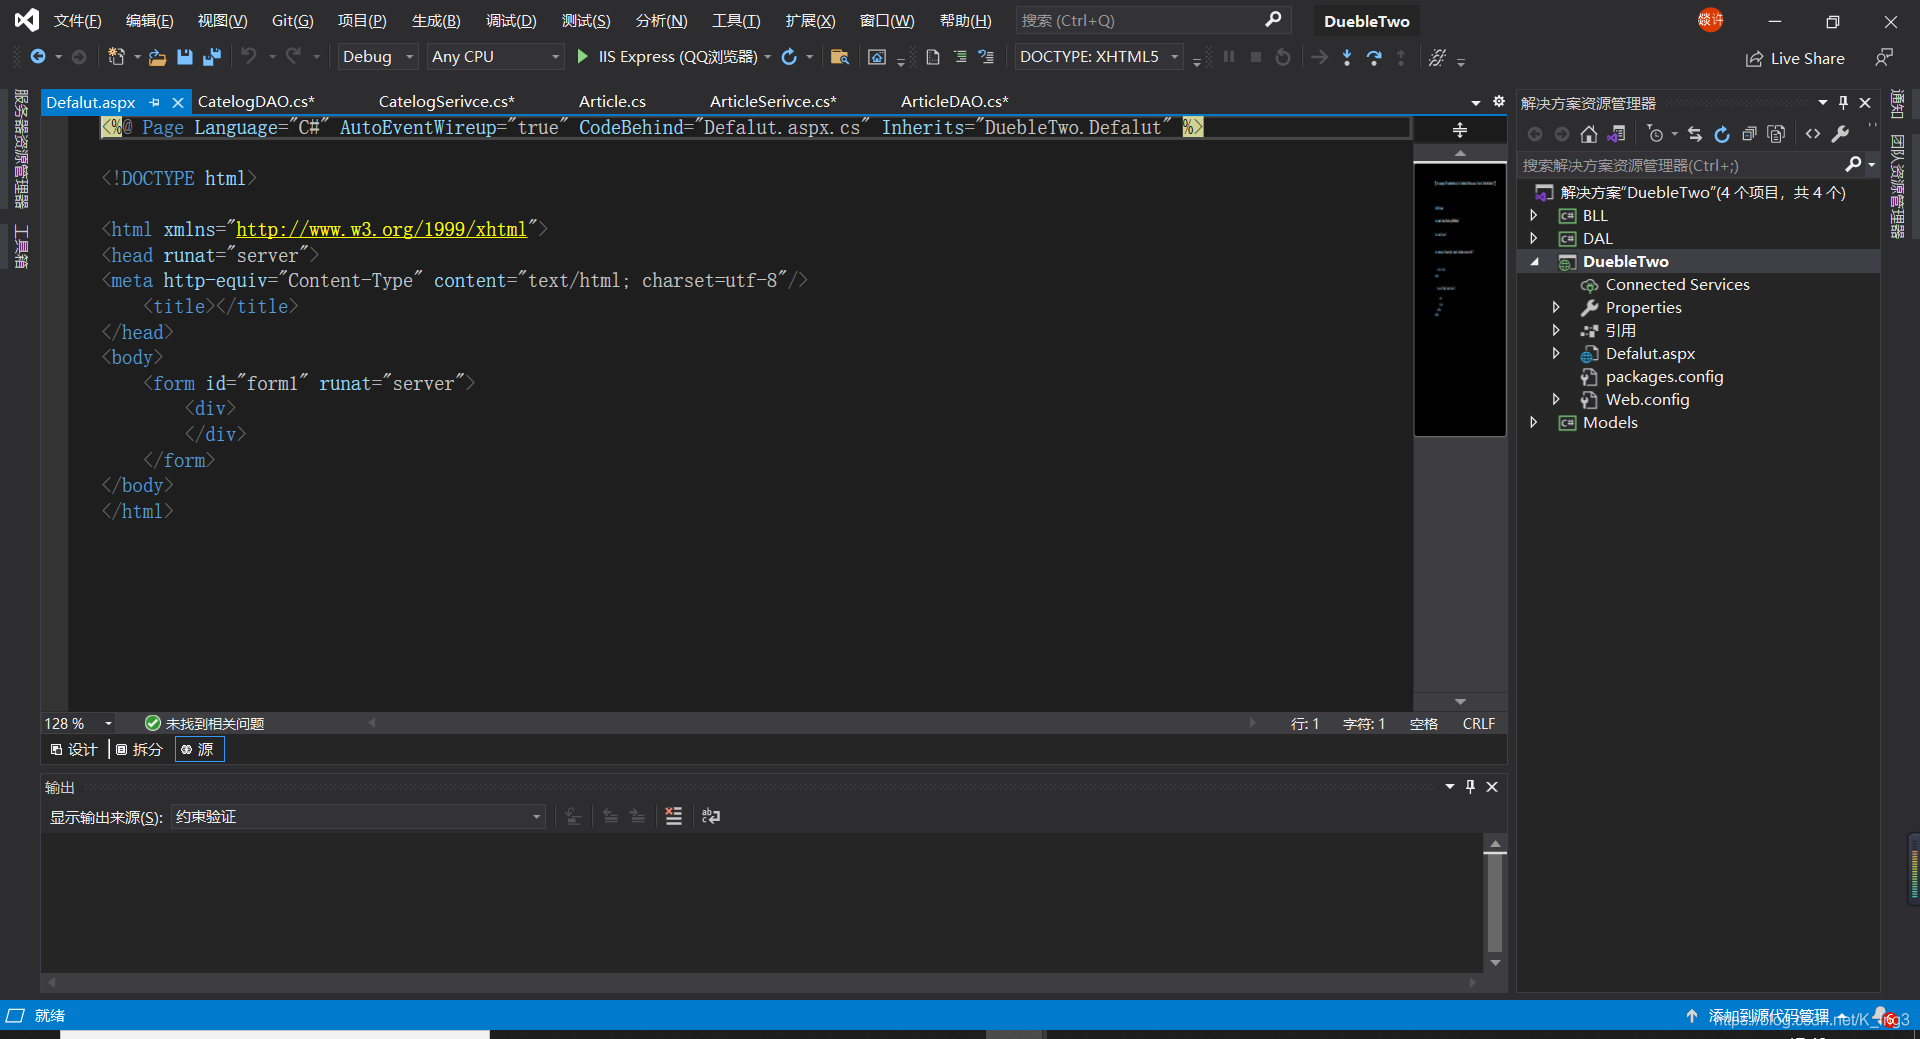This screenshot has height=1039, width=1920.
Task: Refresh Solution Explorer with refresh icon
Action: (x=1722, y=134)
